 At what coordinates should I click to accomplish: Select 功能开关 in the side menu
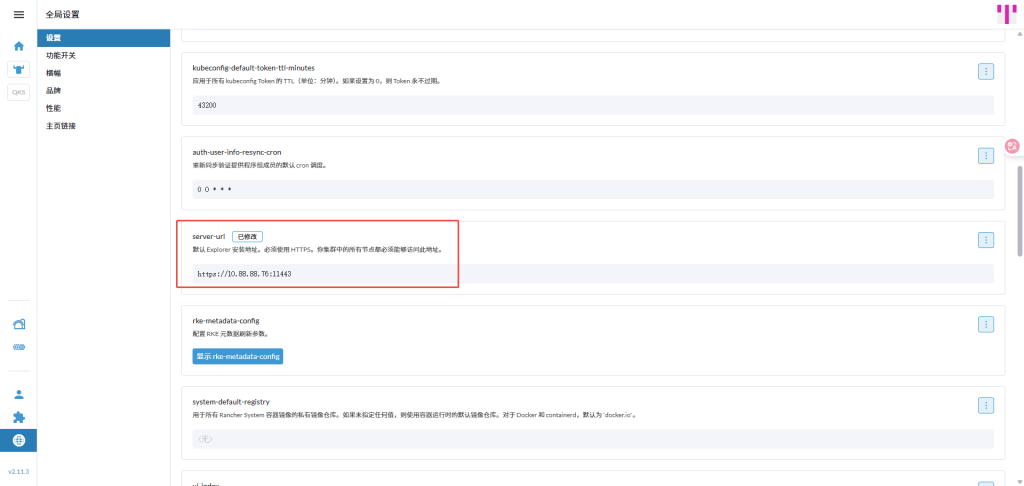pos(61,56)
